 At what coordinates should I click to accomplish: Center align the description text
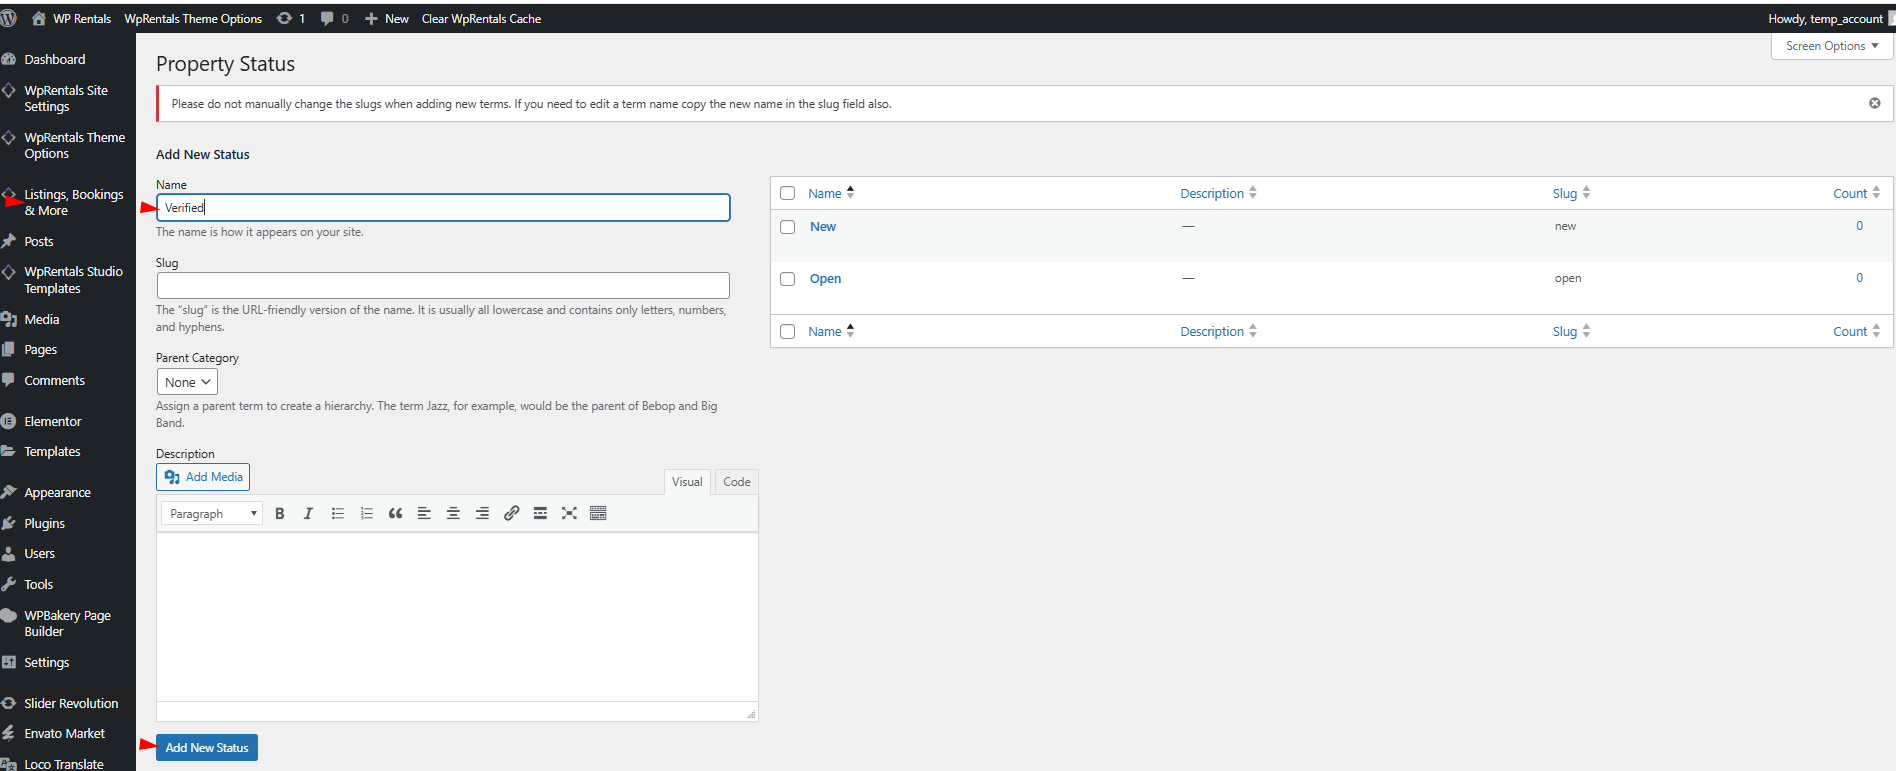click(453, 514)
